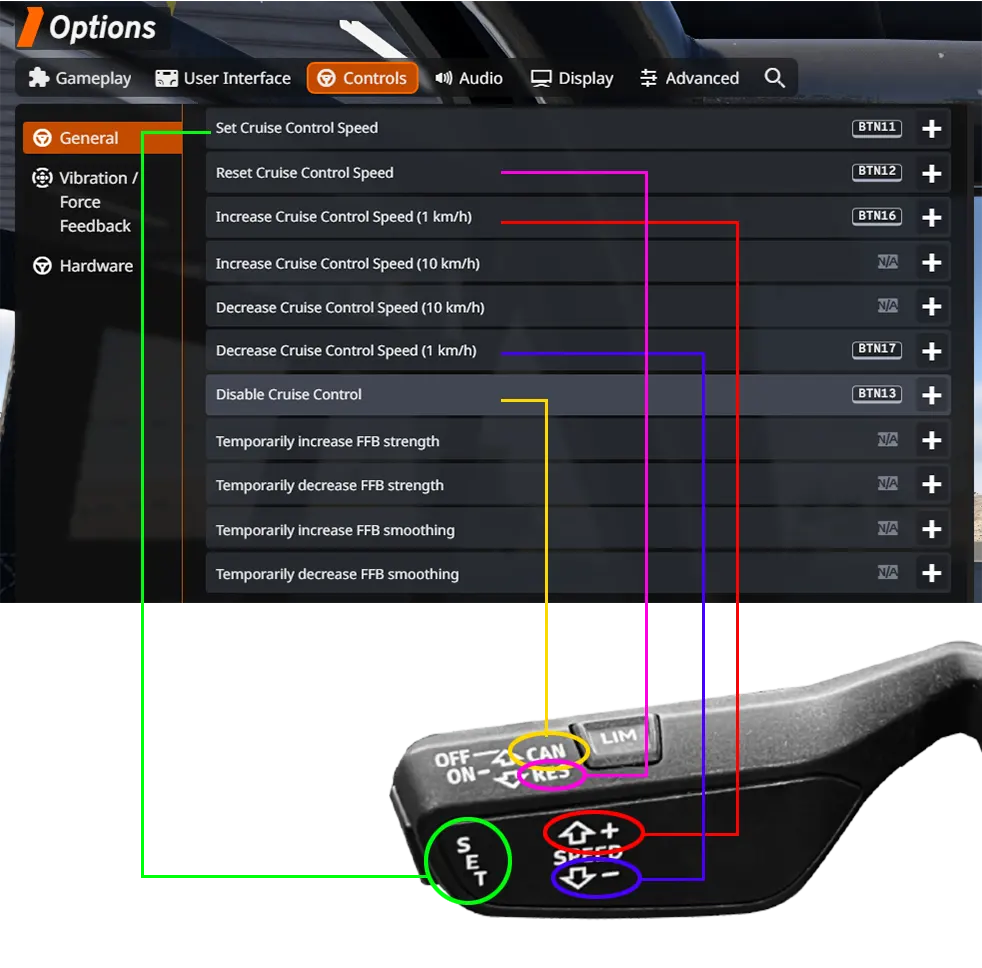Screen dimensions: 982x968
Task: Select Temporarily decrease FFB smoothing label
Action: (x=337, y=574)
